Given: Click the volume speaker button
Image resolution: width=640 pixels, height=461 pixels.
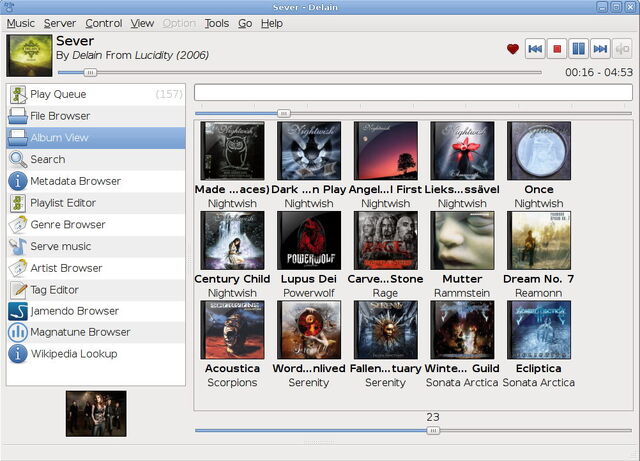Looking at the screenshot, I should click(x=622, y=49).
